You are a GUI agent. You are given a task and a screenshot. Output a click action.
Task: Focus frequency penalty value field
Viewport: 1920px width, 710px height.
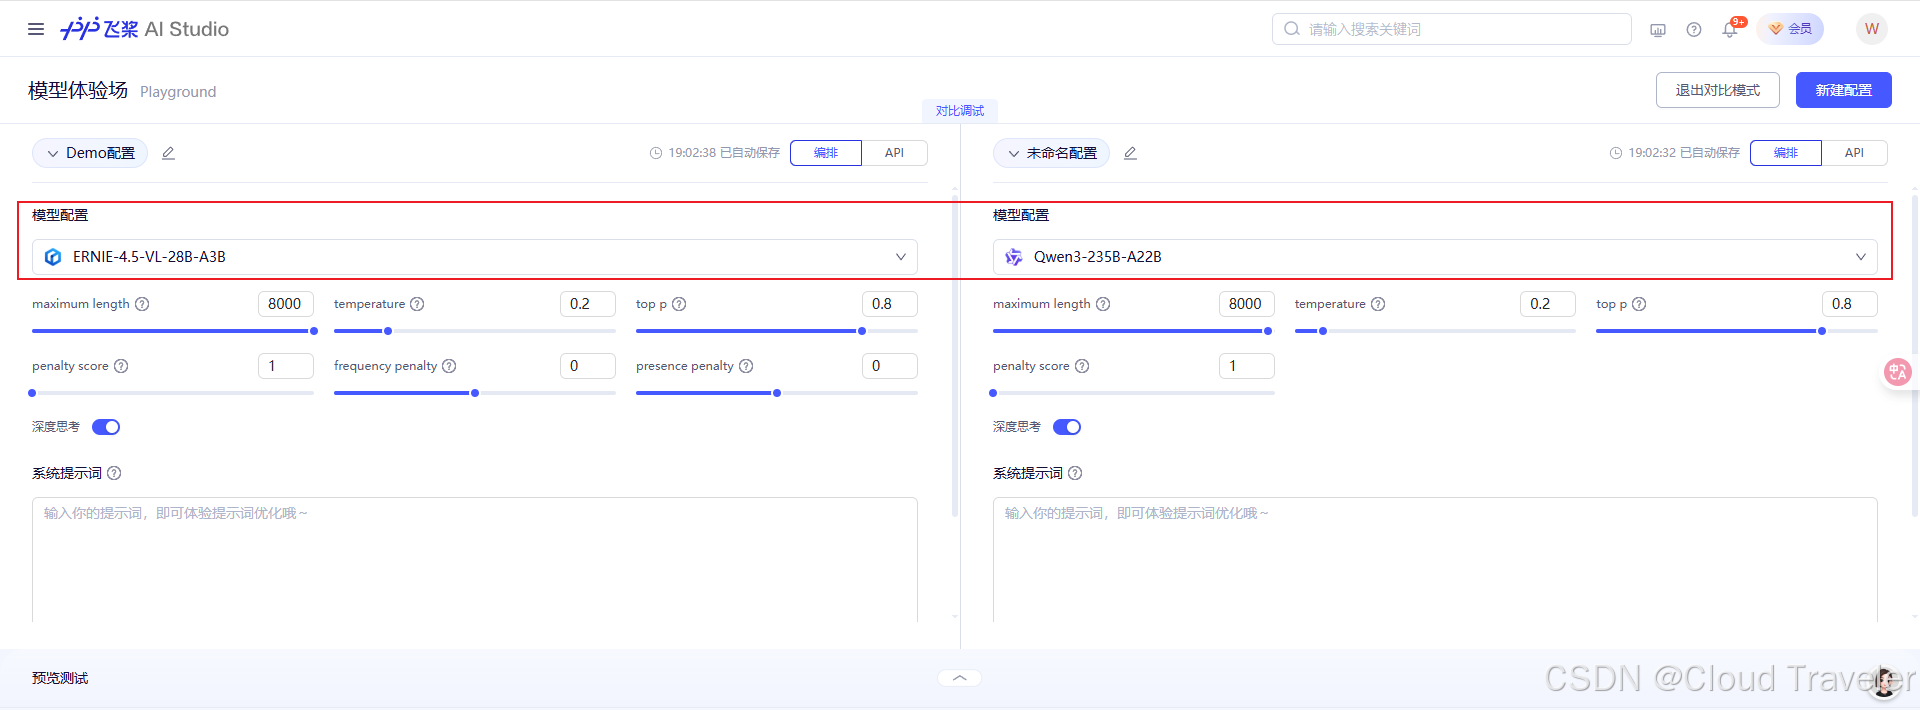coord(588,366)
